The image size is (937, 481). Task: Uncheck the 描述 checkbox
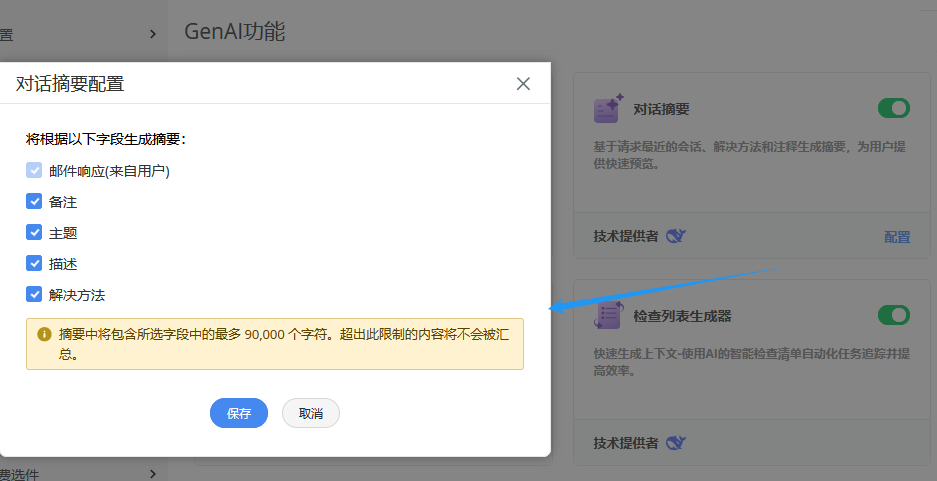(x=34, y=264)
